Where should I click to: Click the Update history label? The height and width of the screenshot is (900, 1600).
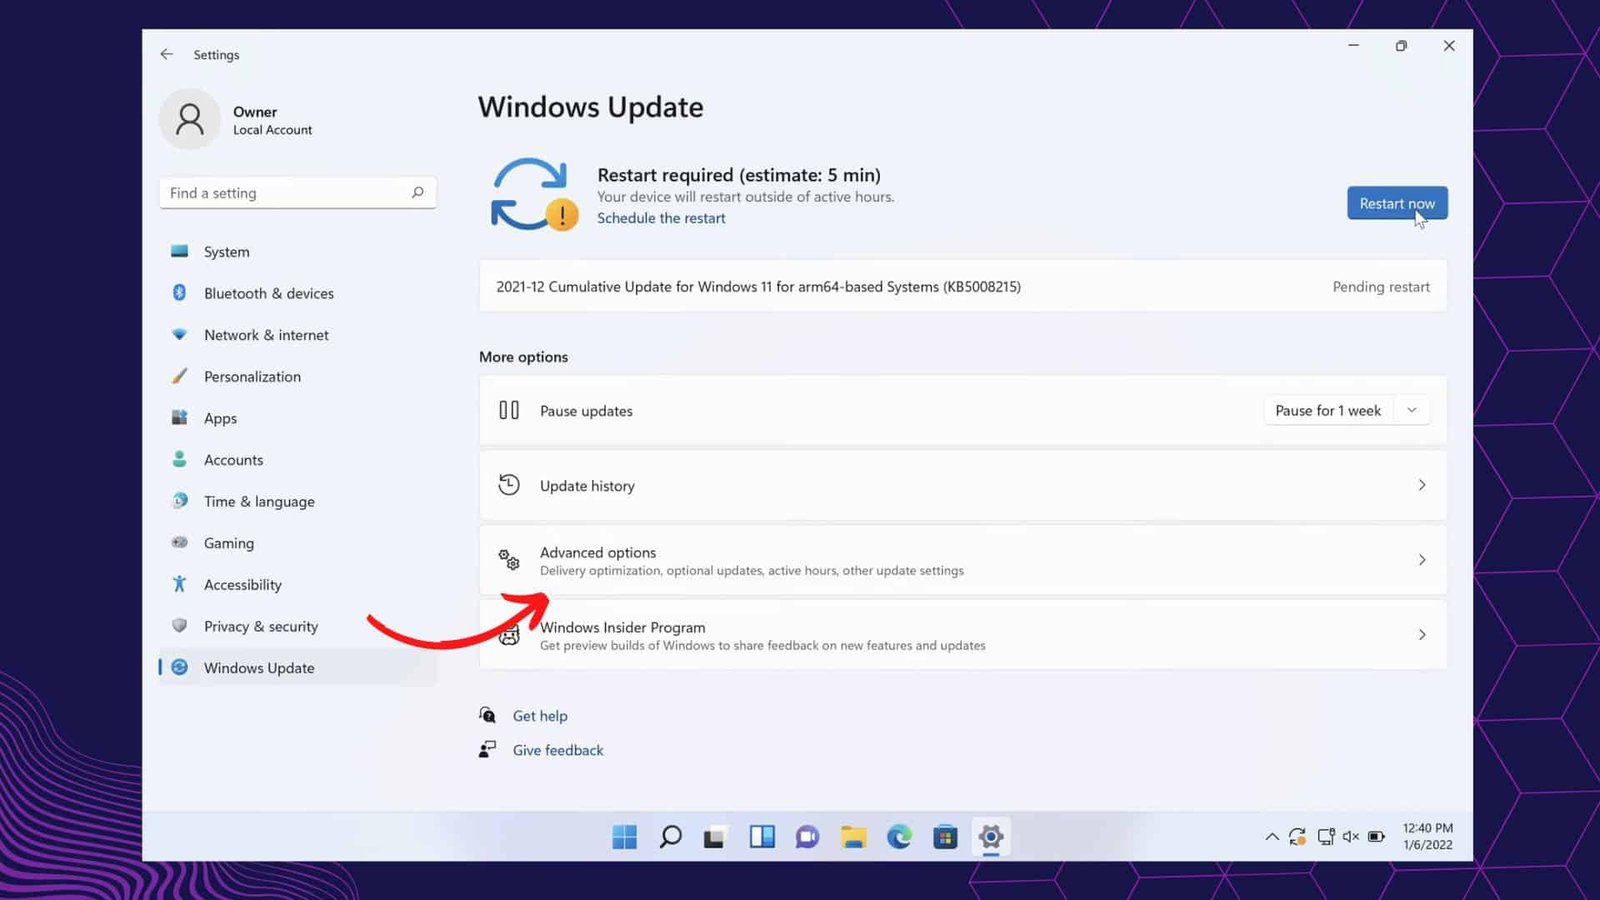587,486
